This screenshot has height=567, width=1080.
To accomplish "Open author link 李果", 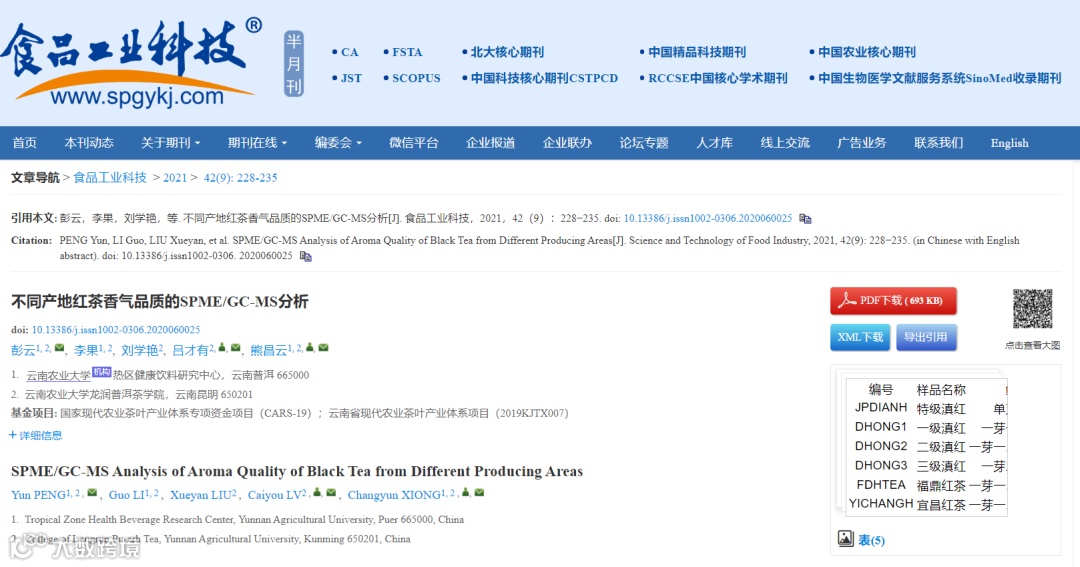I will [86, 351].
